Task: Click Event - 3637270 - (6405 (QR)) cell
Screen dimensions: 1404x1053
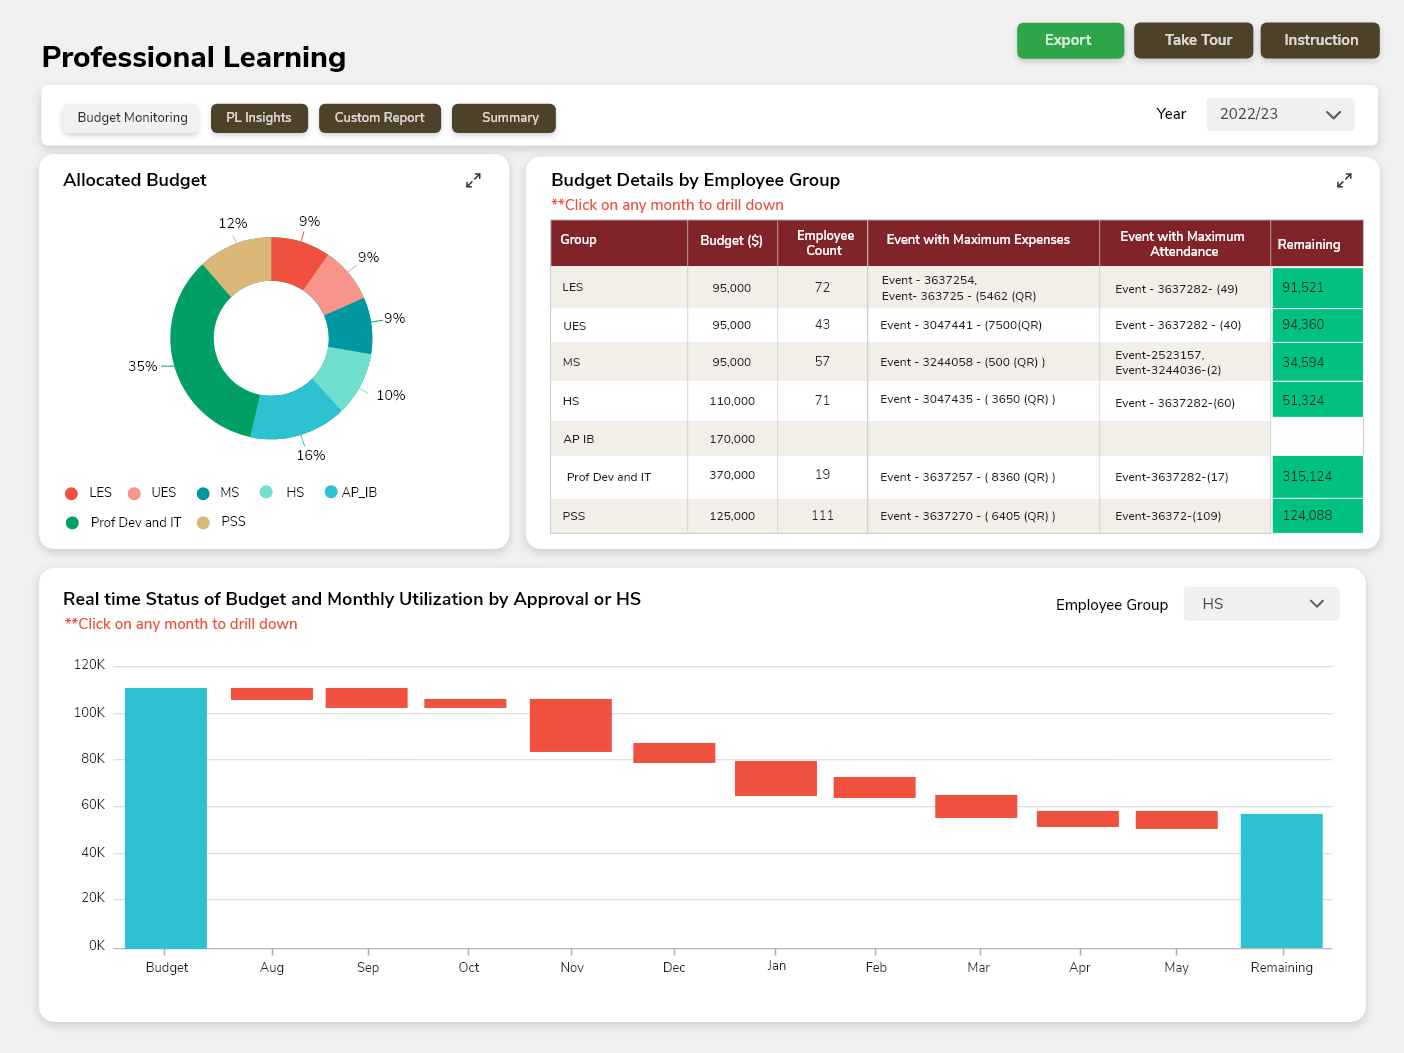Action: [x=984, y=516]
